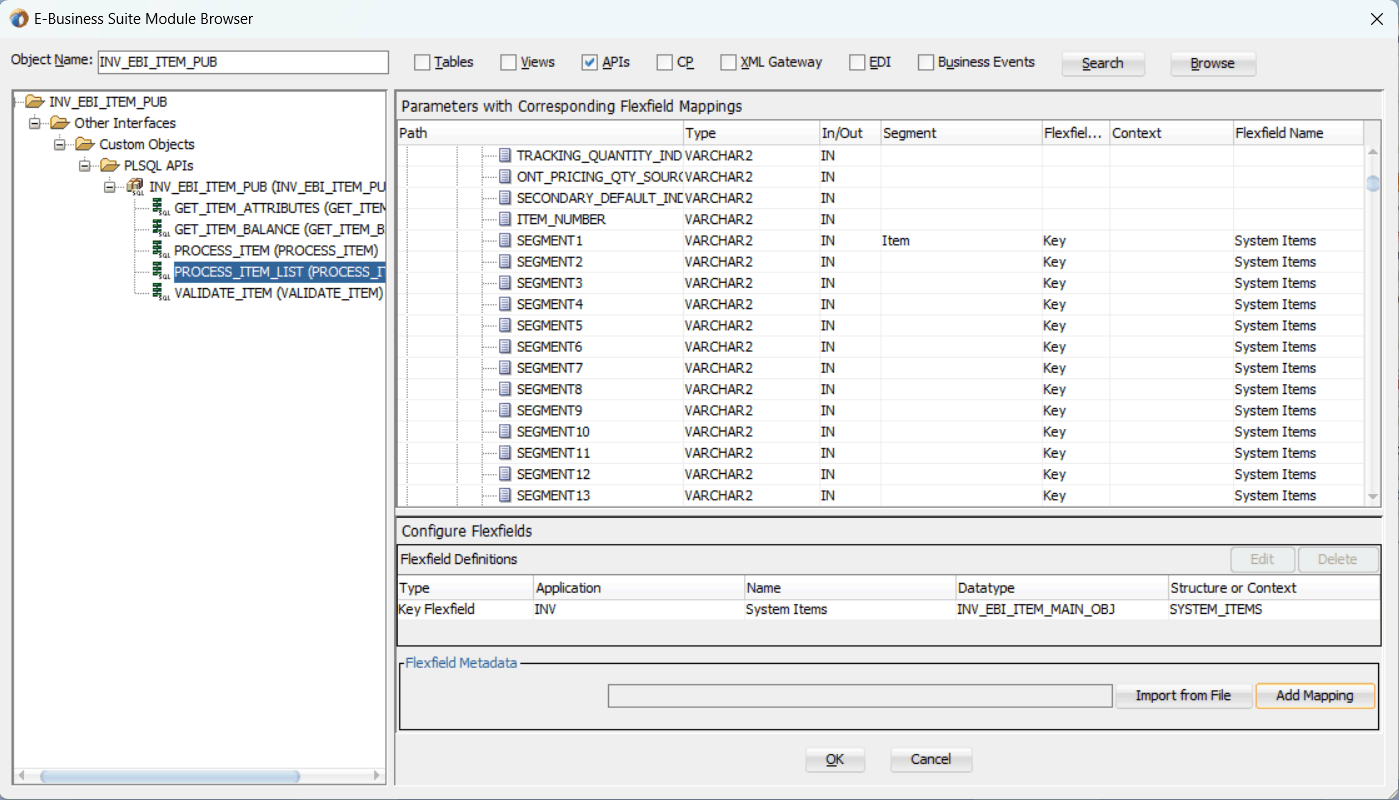Collapse the Other Interfaces tree node
The image size is (1399, 800).
point(35,123)
